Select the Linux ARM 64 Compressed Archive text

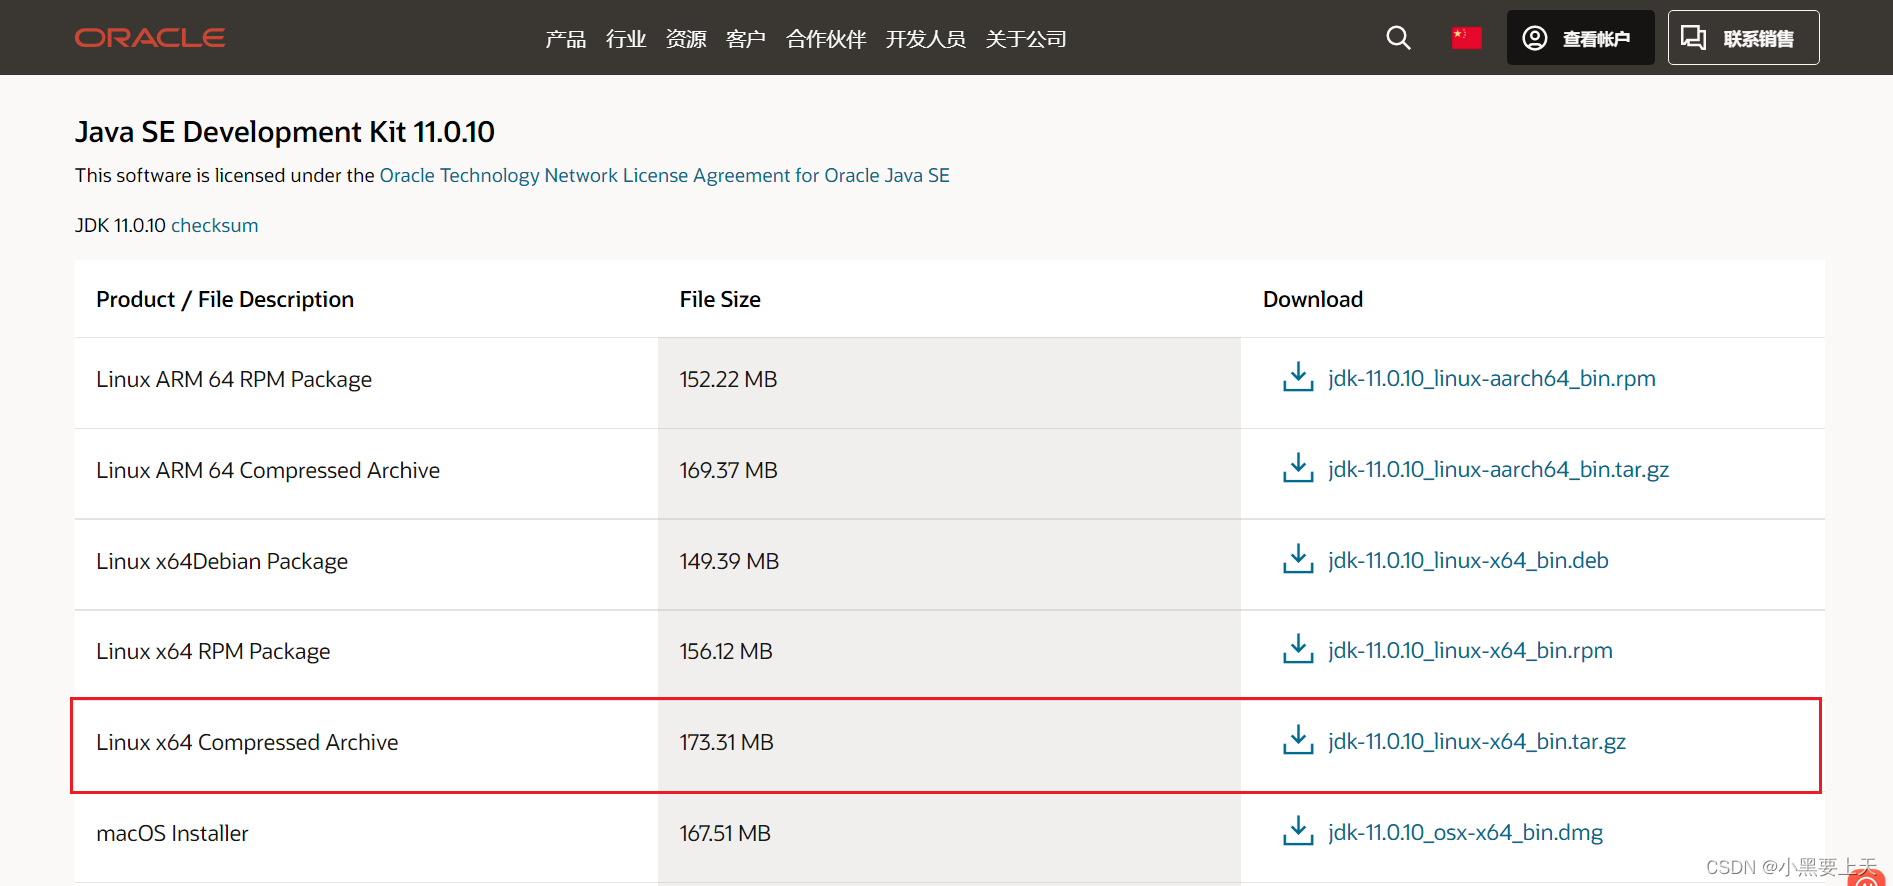[x=268, y=471]
